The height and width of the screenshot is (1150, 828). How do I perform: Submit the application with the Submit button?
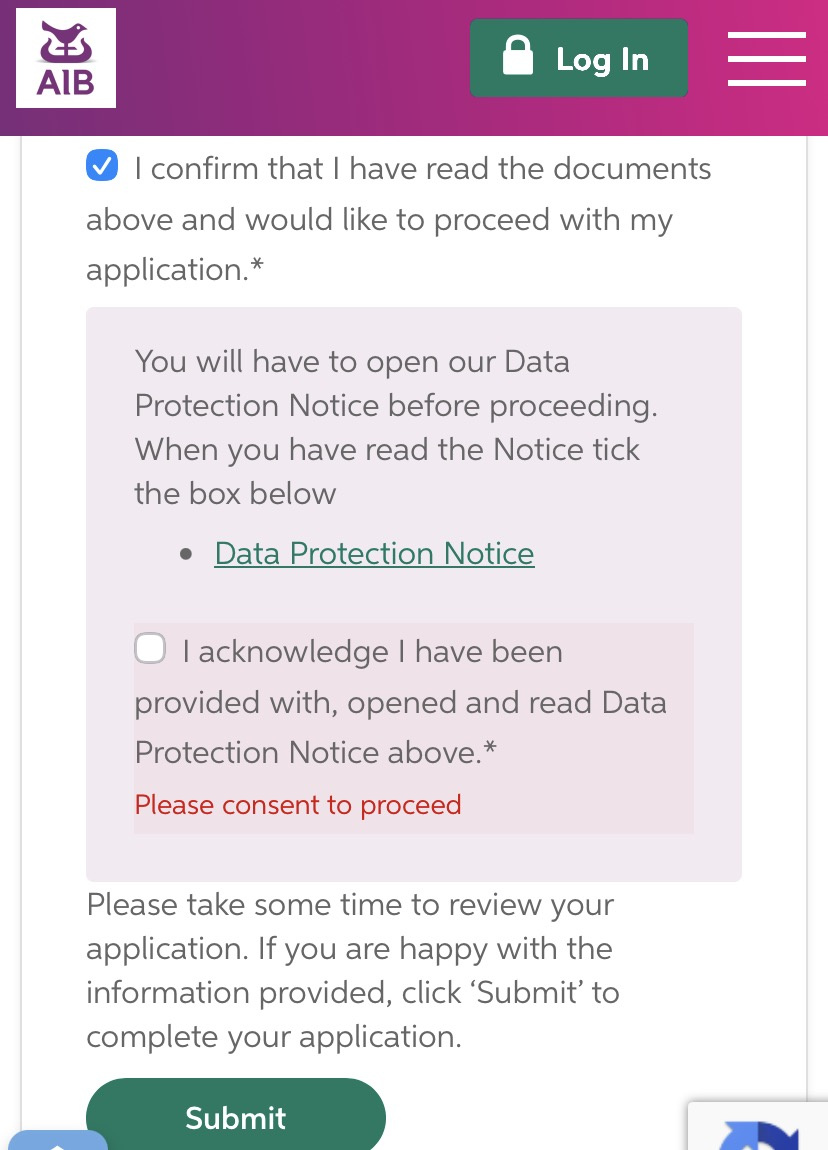(x=235, y=1115)
